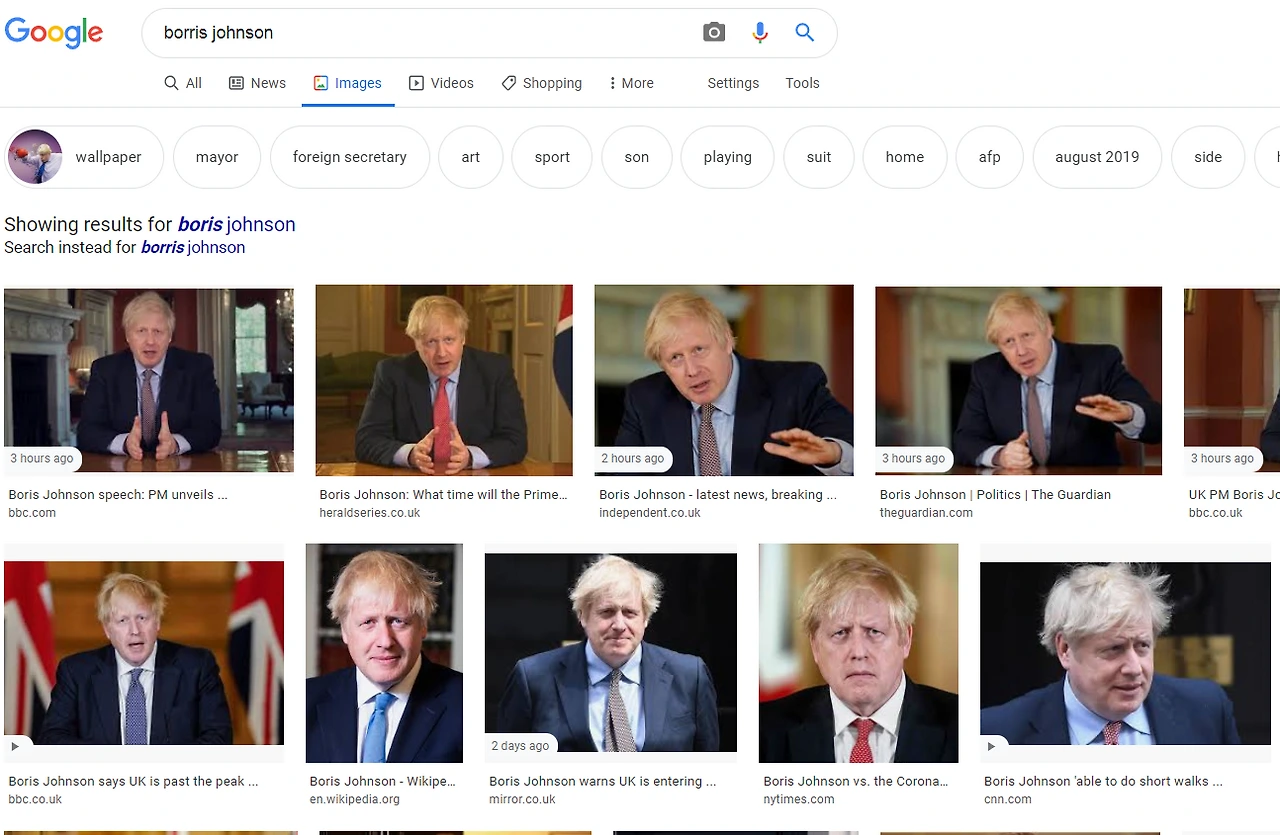Click the Google logo to return home
1280x835 pixels.
tap(54, 32)
